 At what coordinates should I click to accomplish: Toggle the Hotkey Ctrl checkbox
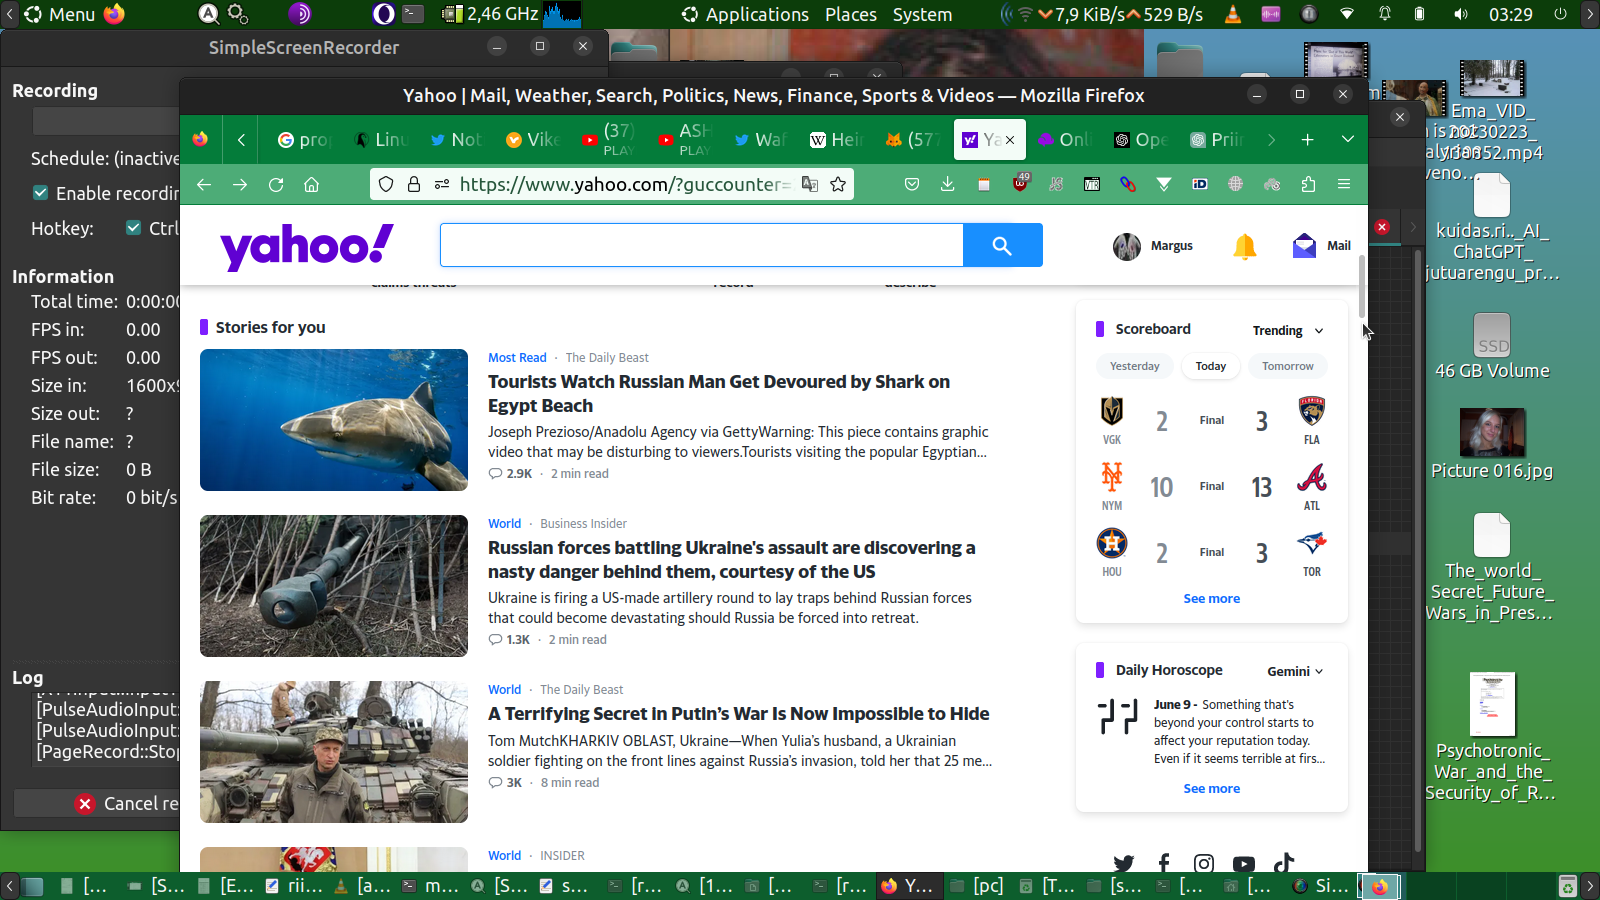click(x=134, y=228)
